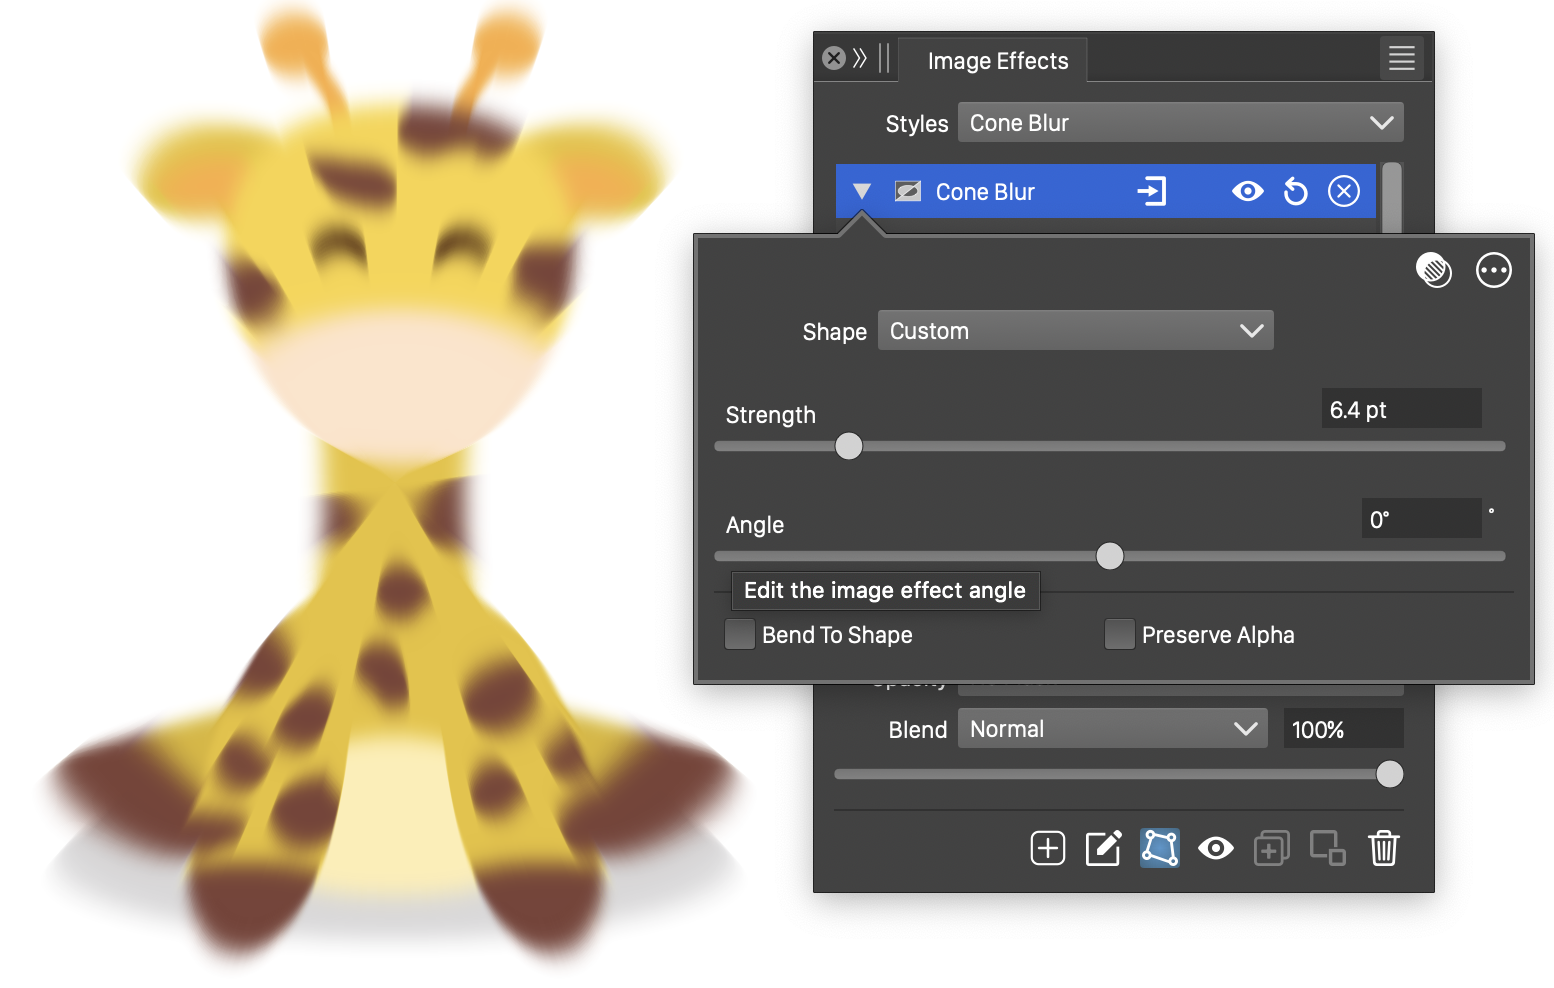Click the Angle value field showing 0°

click(x=1420, y=519)
